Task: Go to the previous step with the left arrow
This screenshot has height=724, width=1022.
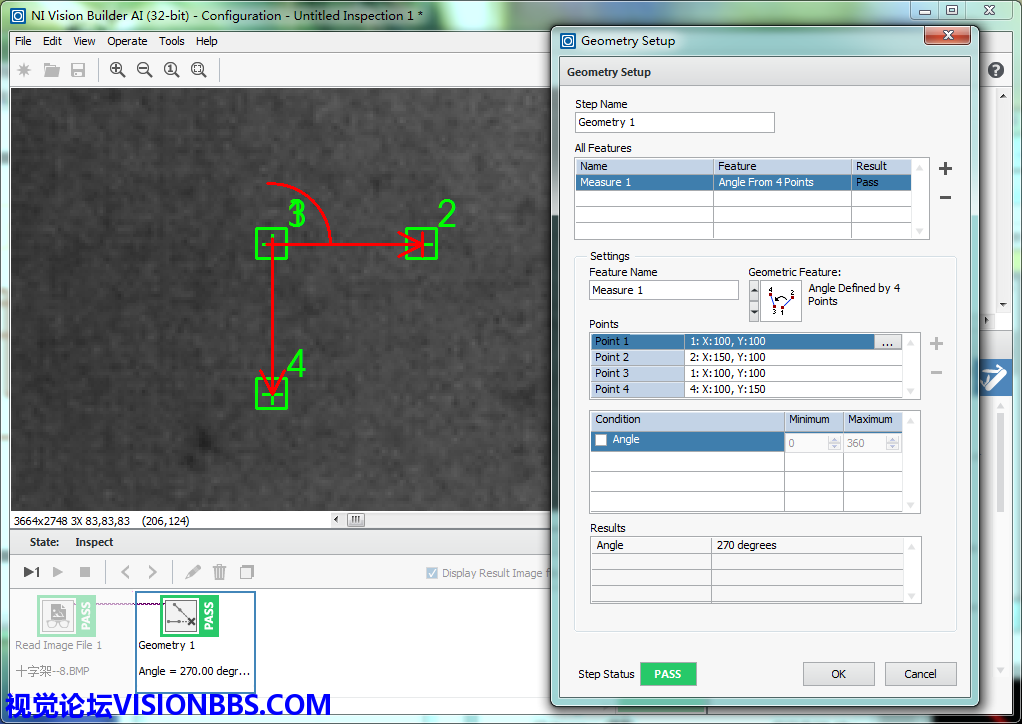Action: coord(125,572)
